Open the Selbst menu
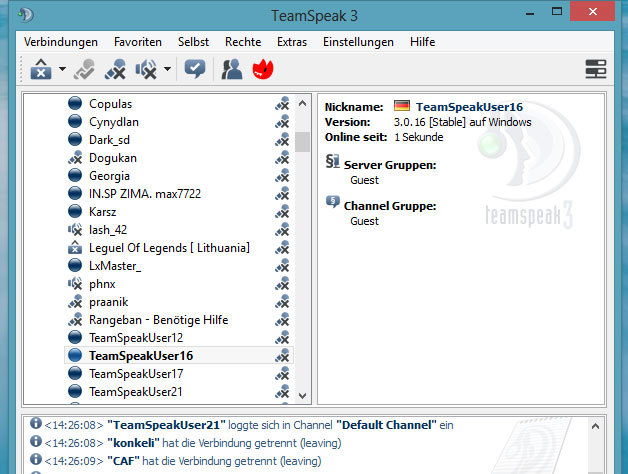The height and width of the screenshot is (474, 628). [x=193, y=42]
